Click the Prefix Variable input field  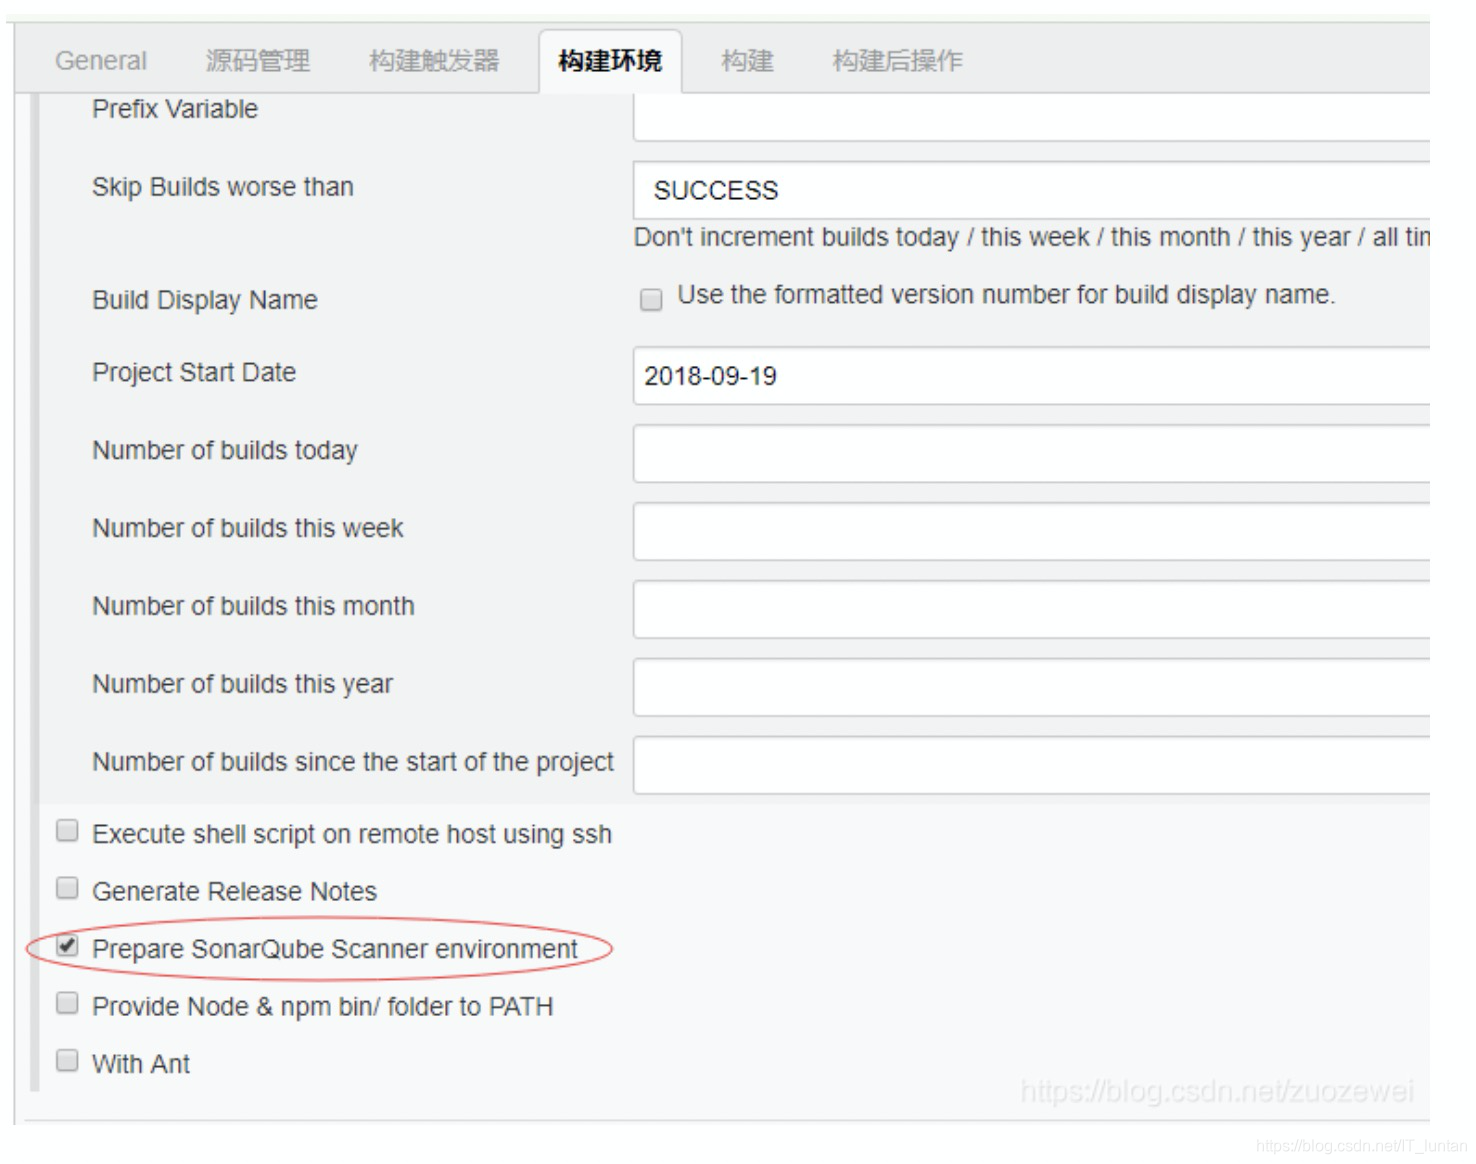(x=1031, y=117)
